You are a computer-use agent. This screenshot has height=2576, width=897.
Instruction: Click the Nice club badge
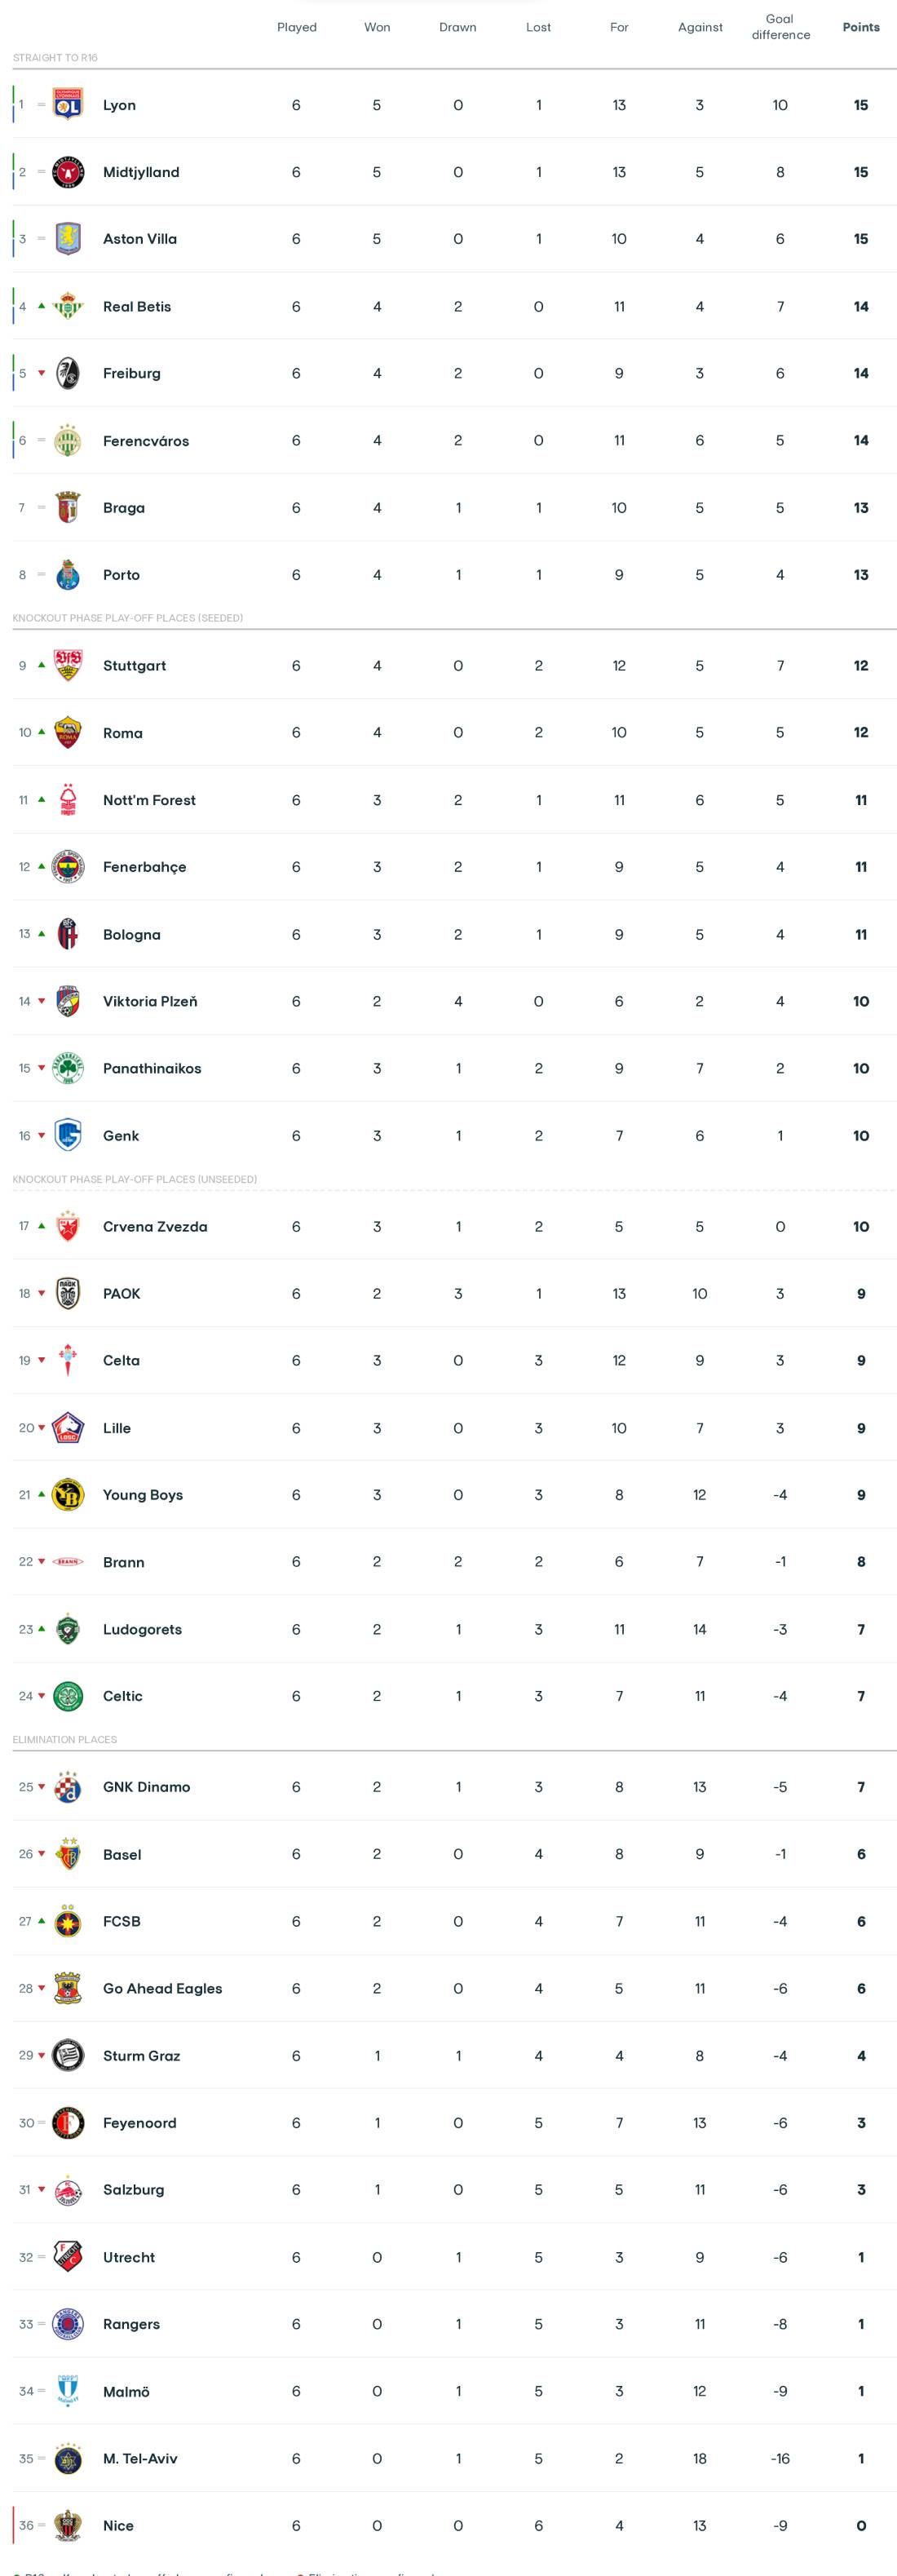68,2526
